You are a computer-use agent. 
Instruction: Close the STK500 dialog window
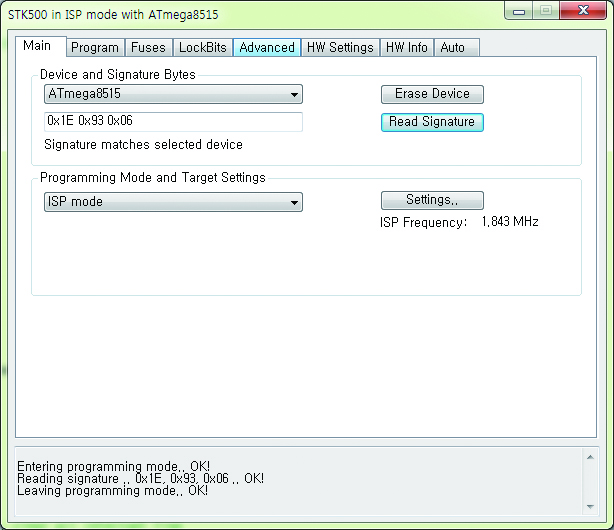pyautogui.click(x=583, y=11)
